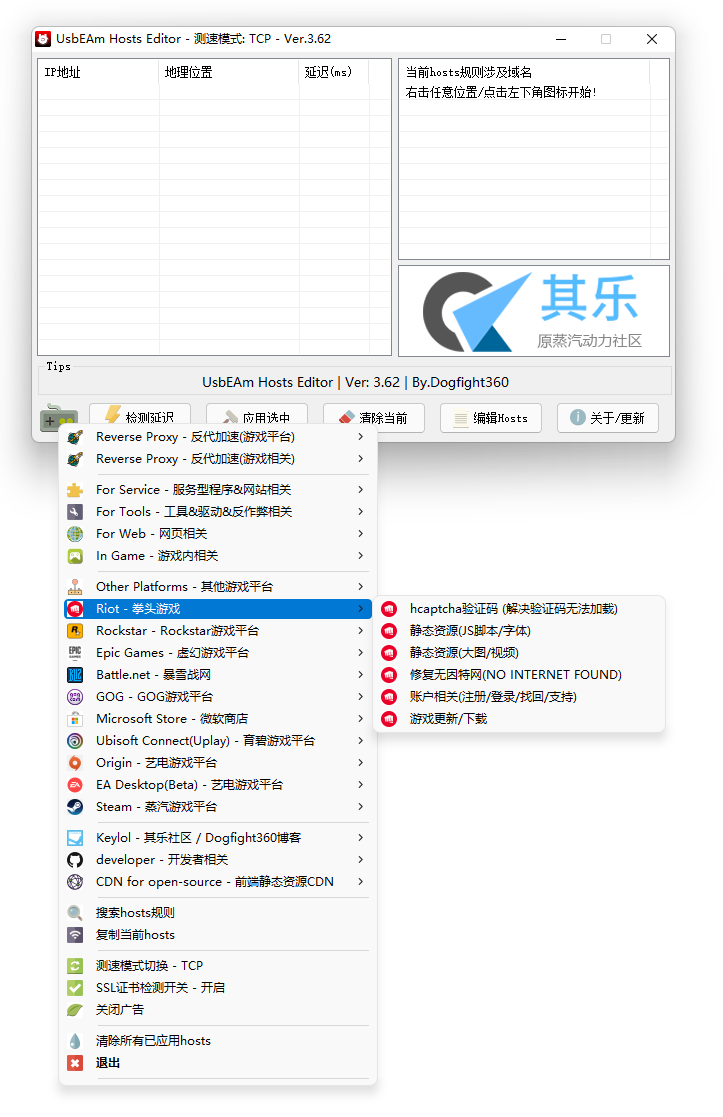Screen dimensions: 723x1117
Task: Expand GOG submenu arrow
Action: (360, 697)
